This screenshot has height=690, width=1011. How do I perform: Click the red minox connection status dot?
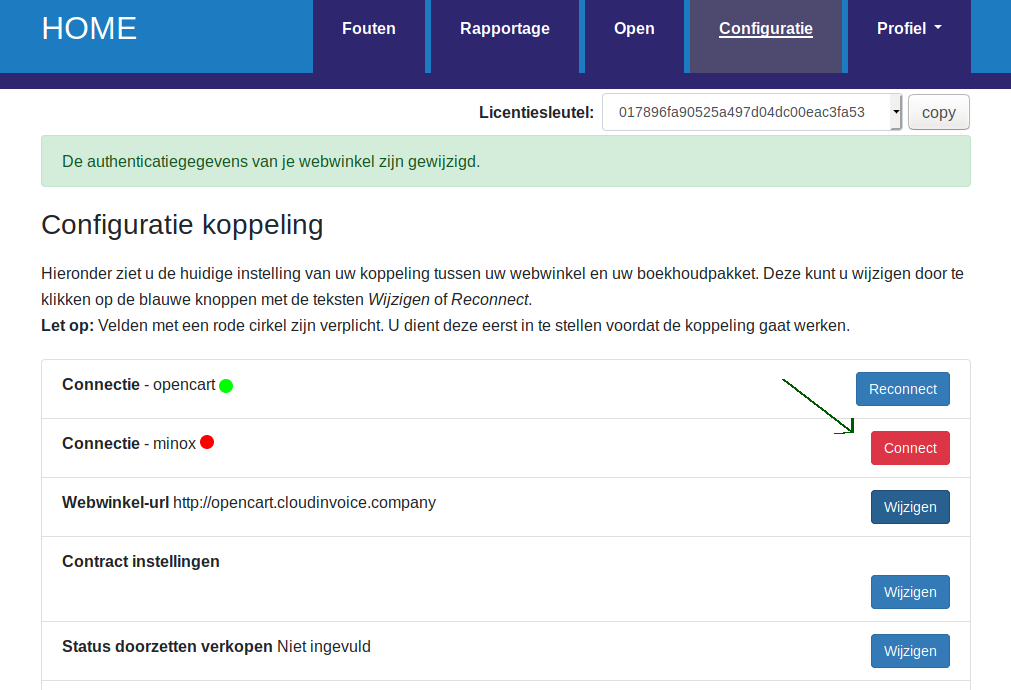(x=207, y=443)
